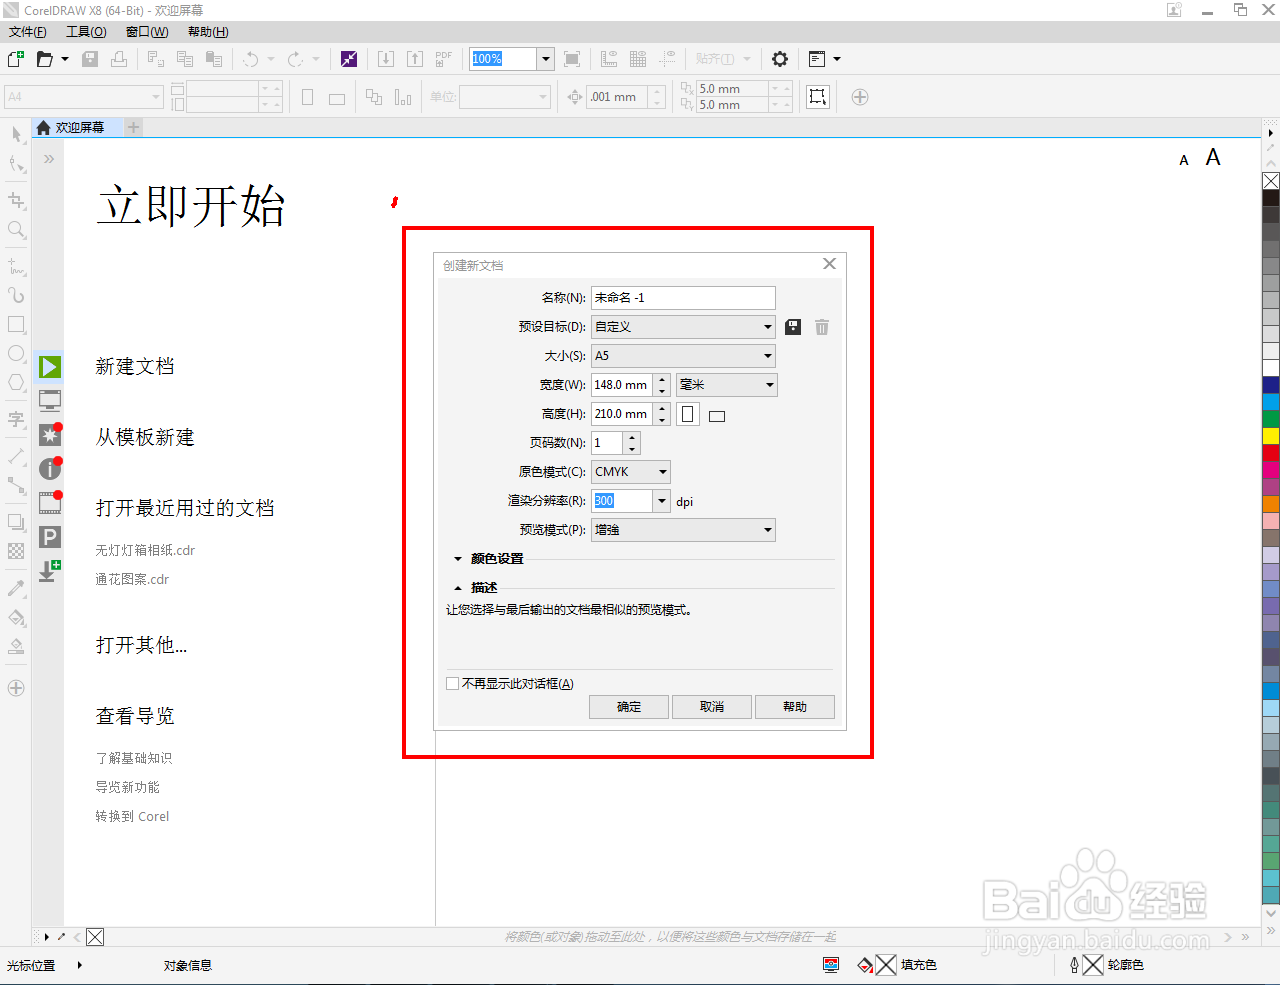The height and width of the screenshot is (985, 1280).
Task: Select the Text tool in toolbox
Action: pos(16,419)
